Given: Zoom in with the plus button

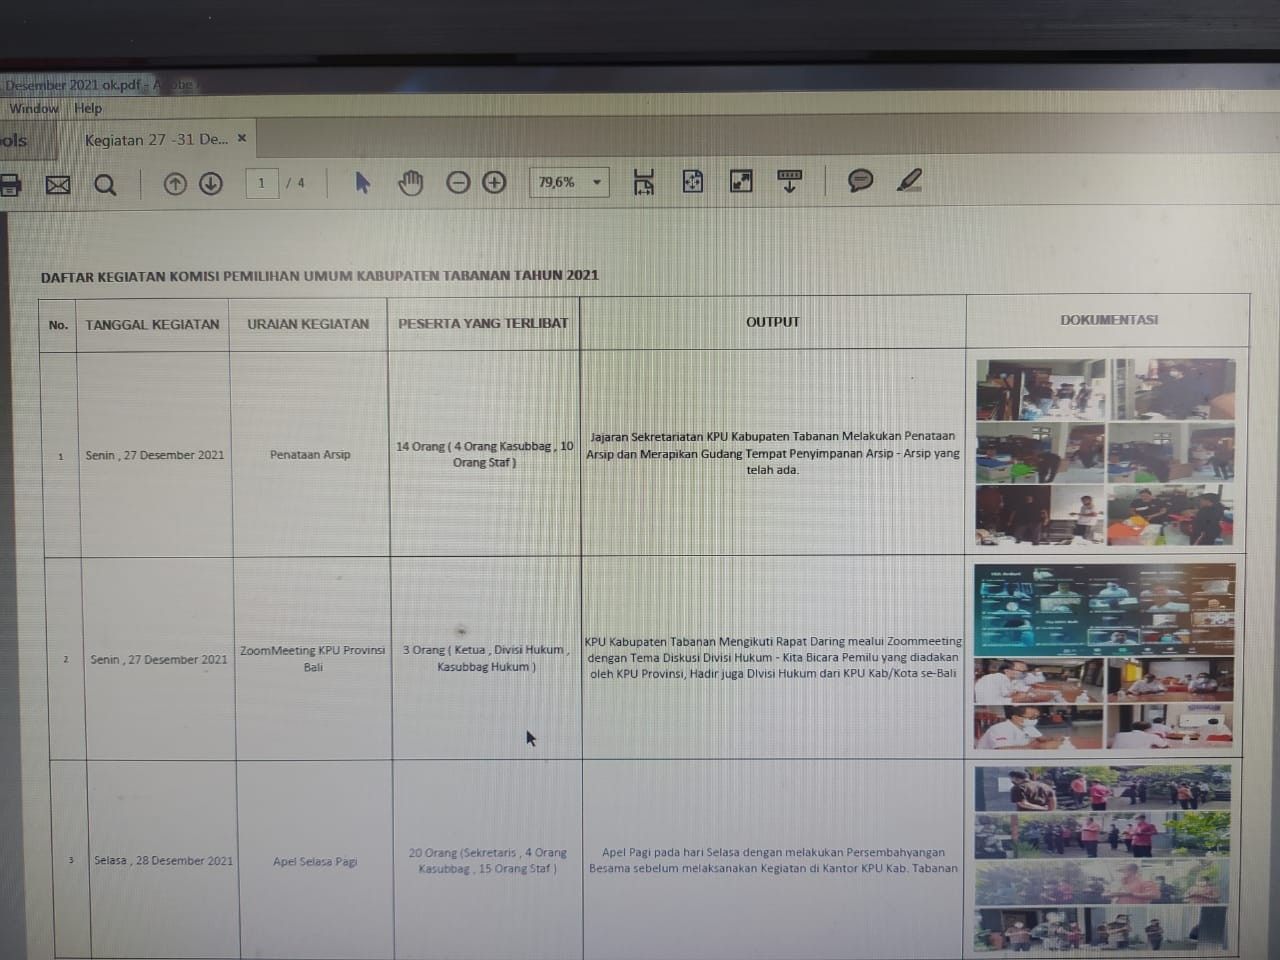Looking at the screenshot, I should click(494, 182).
